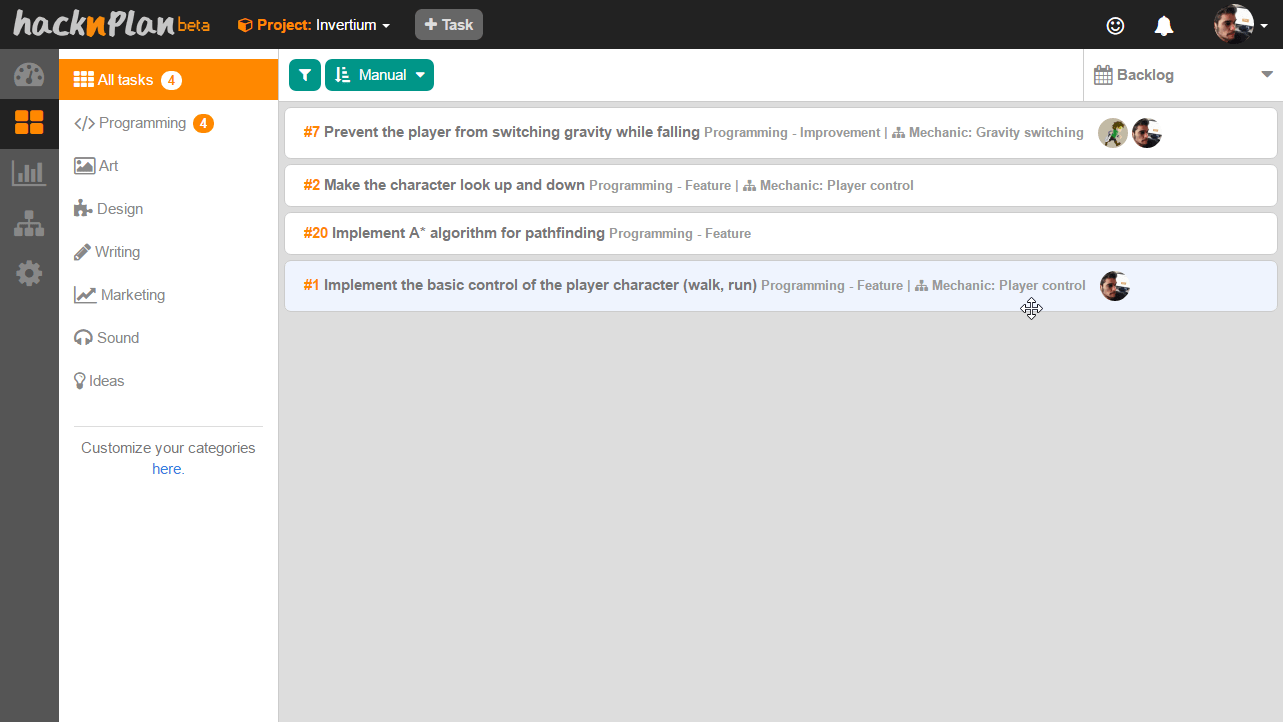1283x722 pixels.
Task: Open project settings gear icon
Action: (x=29, y=273)
